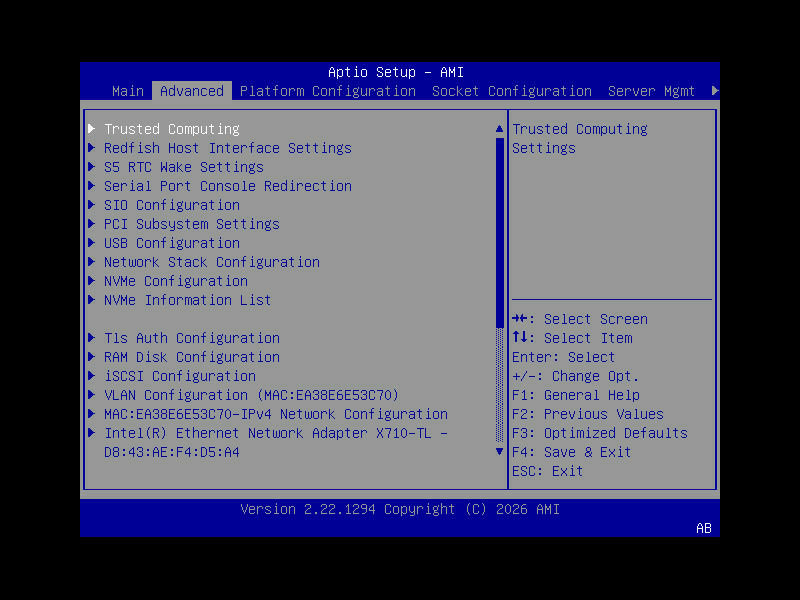The width and height of the screenshot is (800, 600).
Task: Open the NVMe Information List
Action: (188, 300)
